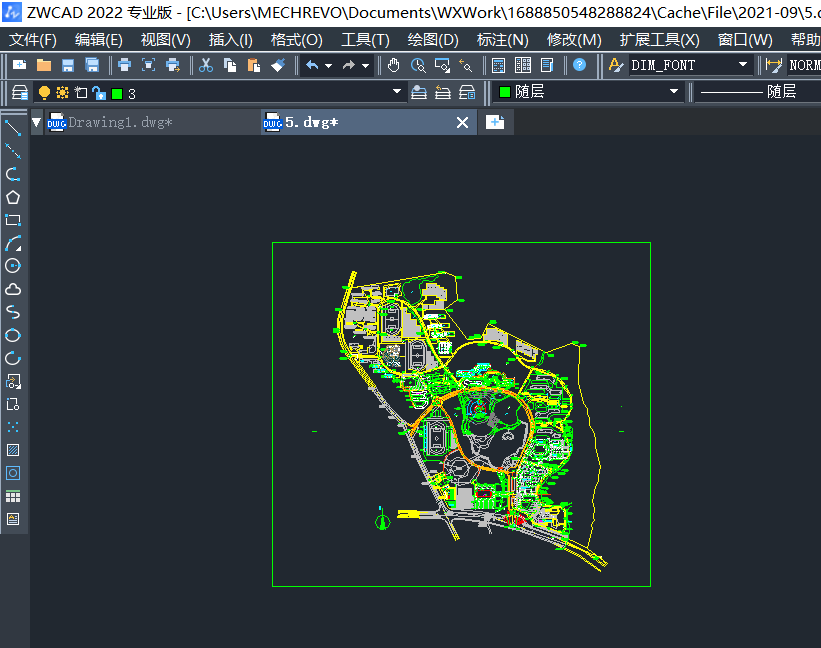Toggle layer 3 freeze sun icon
821x648 pixels.
62,93
